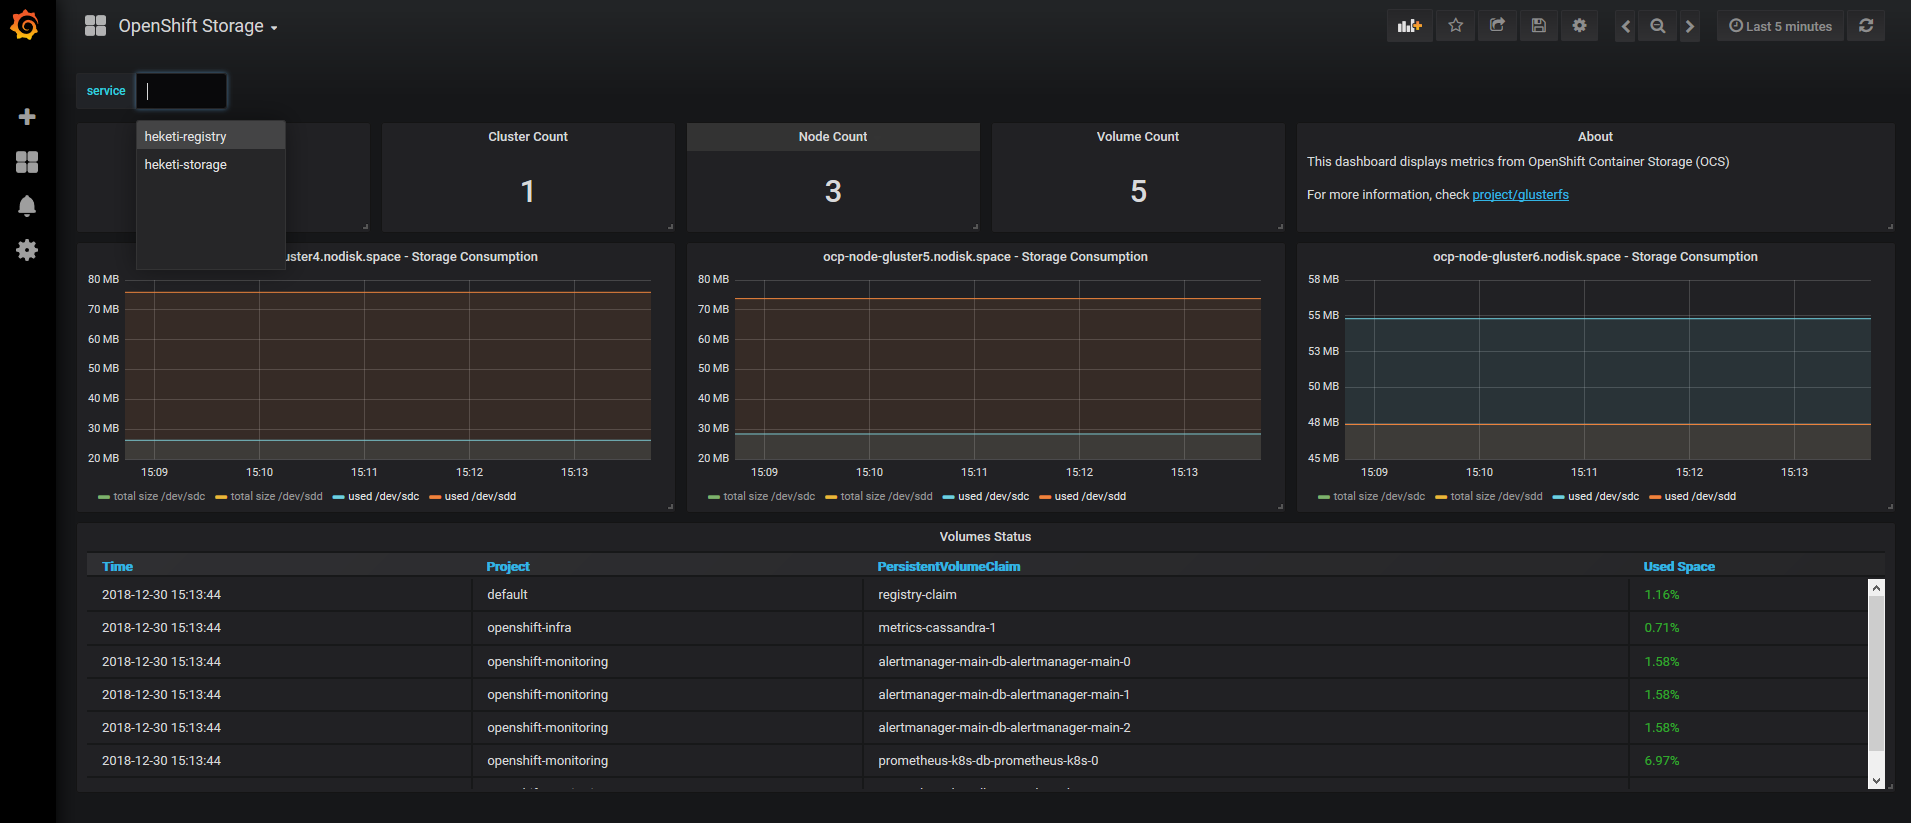The image size is (1911, 823).
Task: Open the project/glusterfs link
Action: tap(1520, 195)
